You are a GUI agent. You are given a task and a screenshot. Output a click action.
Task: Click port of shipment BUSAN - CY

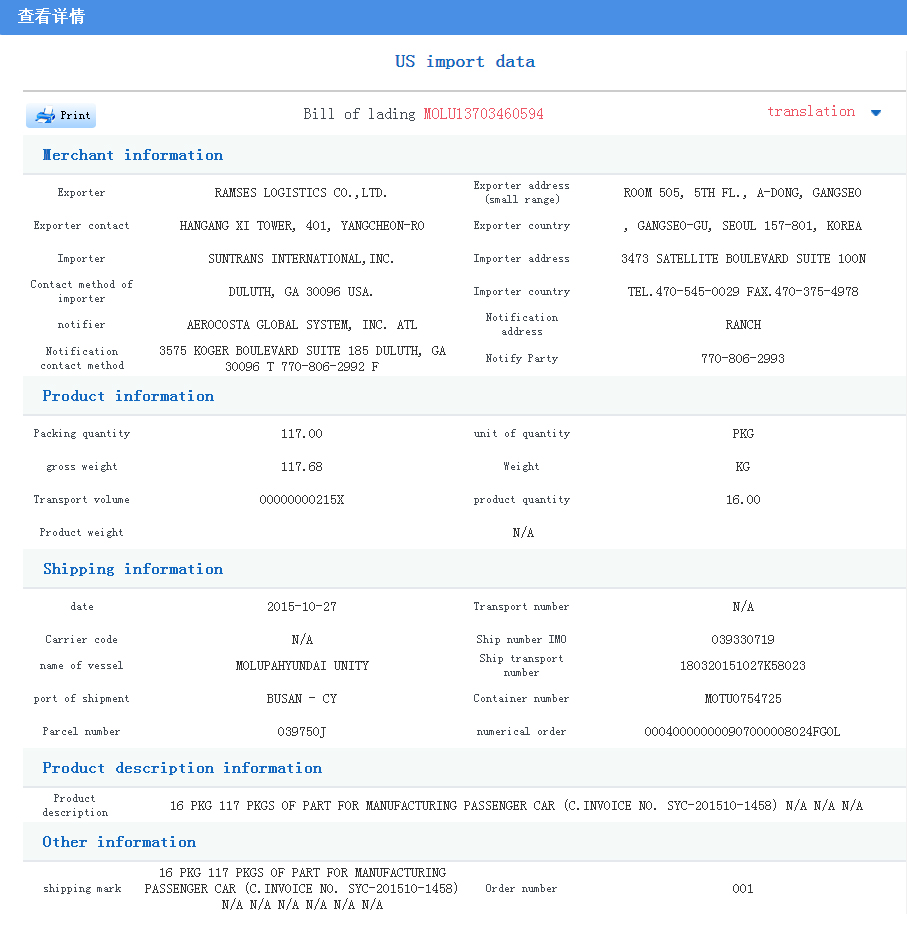pyautogui.click(x=302, y=699)
